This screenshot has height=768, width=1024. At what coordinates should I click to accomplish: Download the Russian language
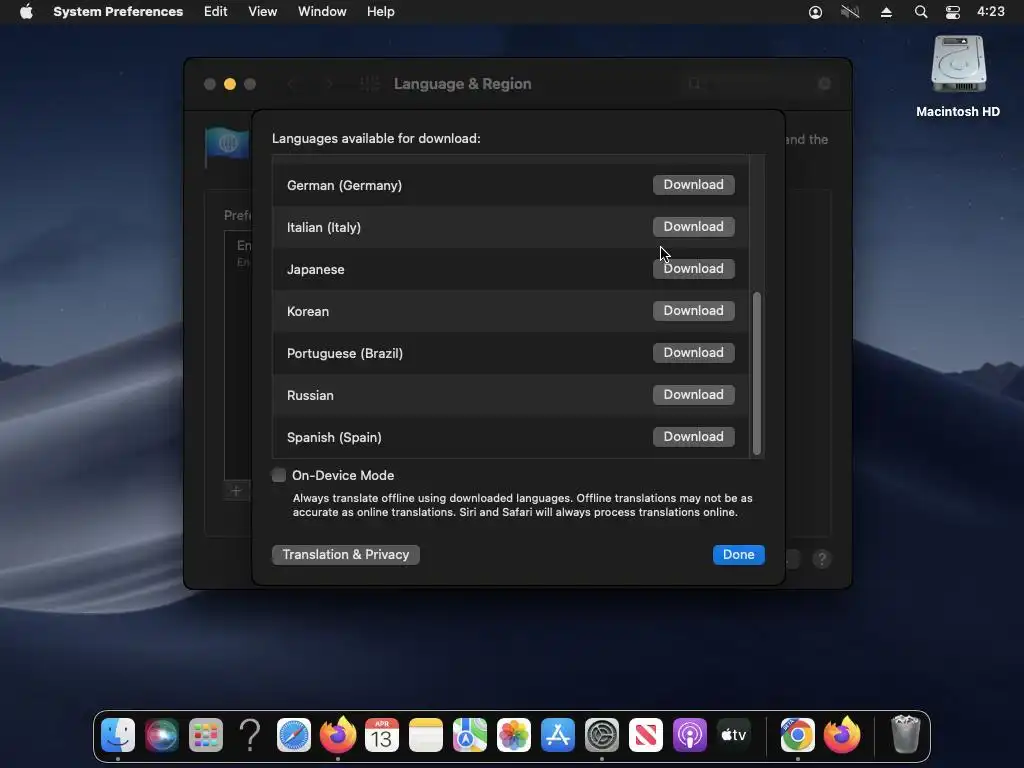click(x=694, y=394)
